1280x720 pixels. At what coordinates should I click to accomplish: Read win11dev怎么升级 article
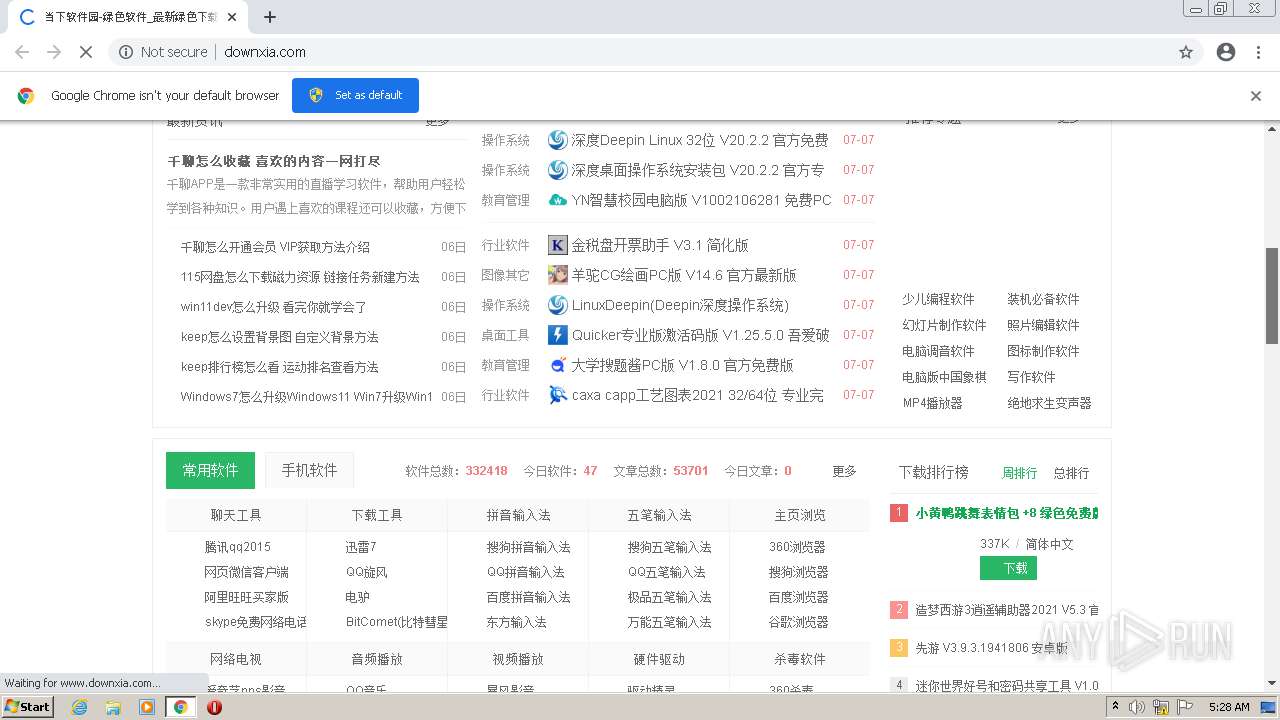click(274, 307)
